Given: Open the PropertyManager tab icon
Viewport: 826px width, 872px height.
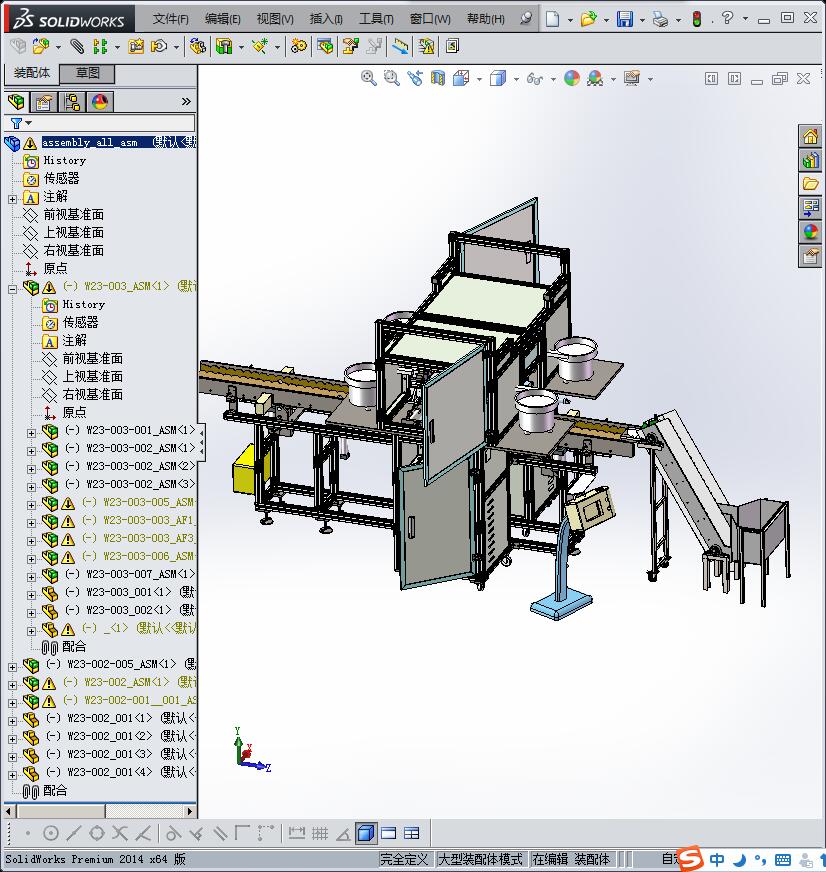Looking at the screenshot, I should click(43, 102).
